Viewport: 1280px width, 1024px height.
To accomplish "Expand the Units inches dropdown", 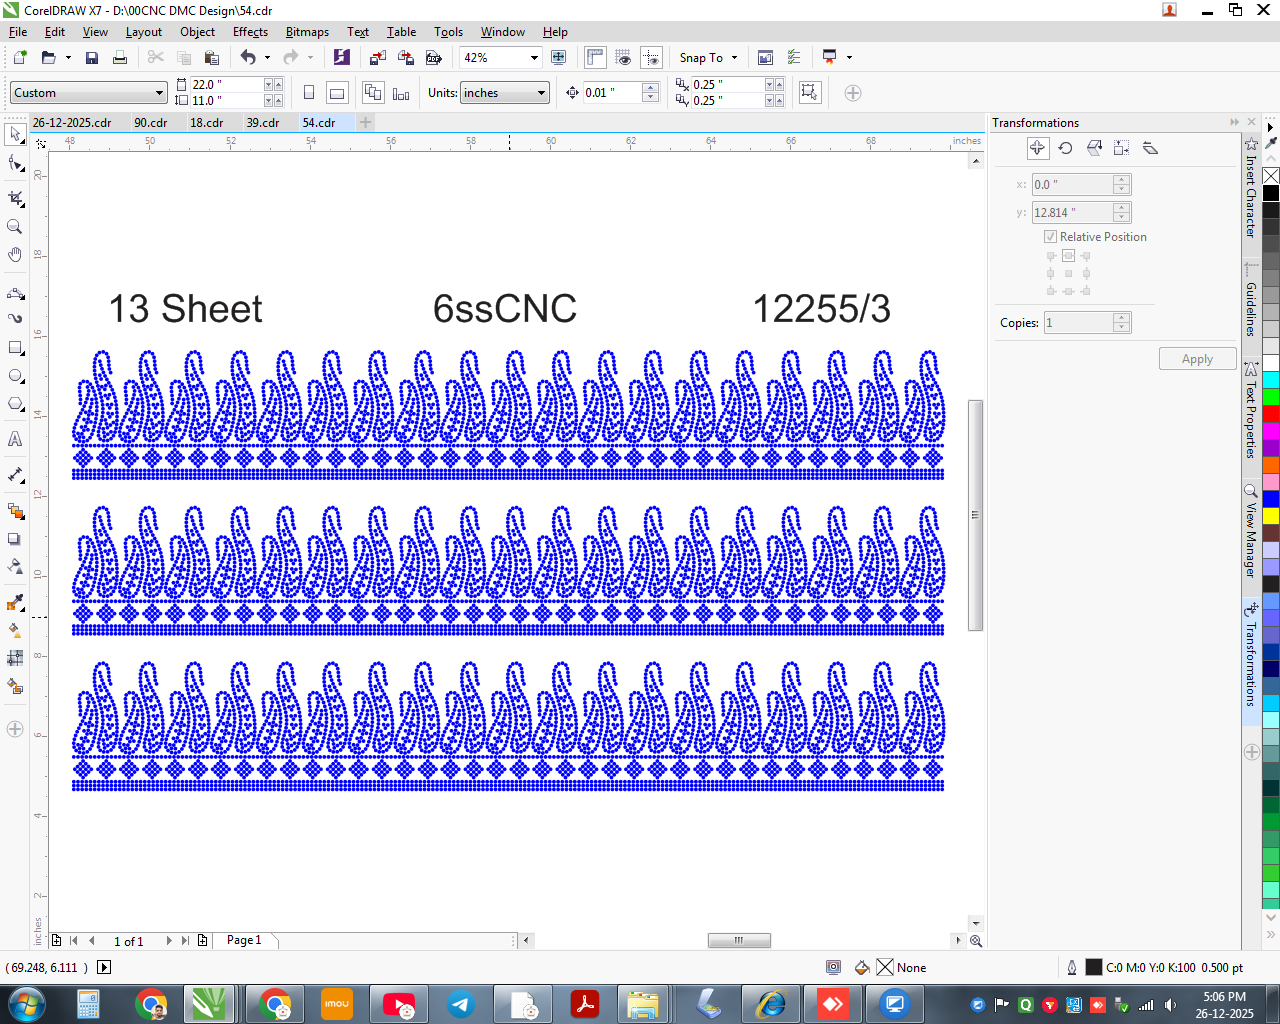I will coord(505,93).
